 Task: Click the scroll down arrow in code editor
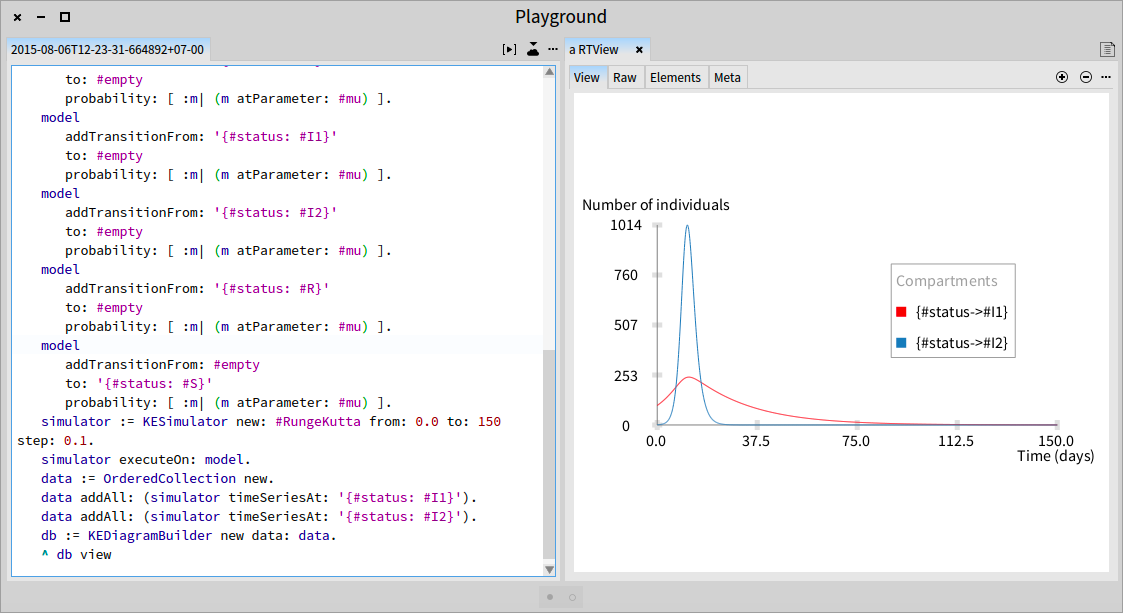549,570
